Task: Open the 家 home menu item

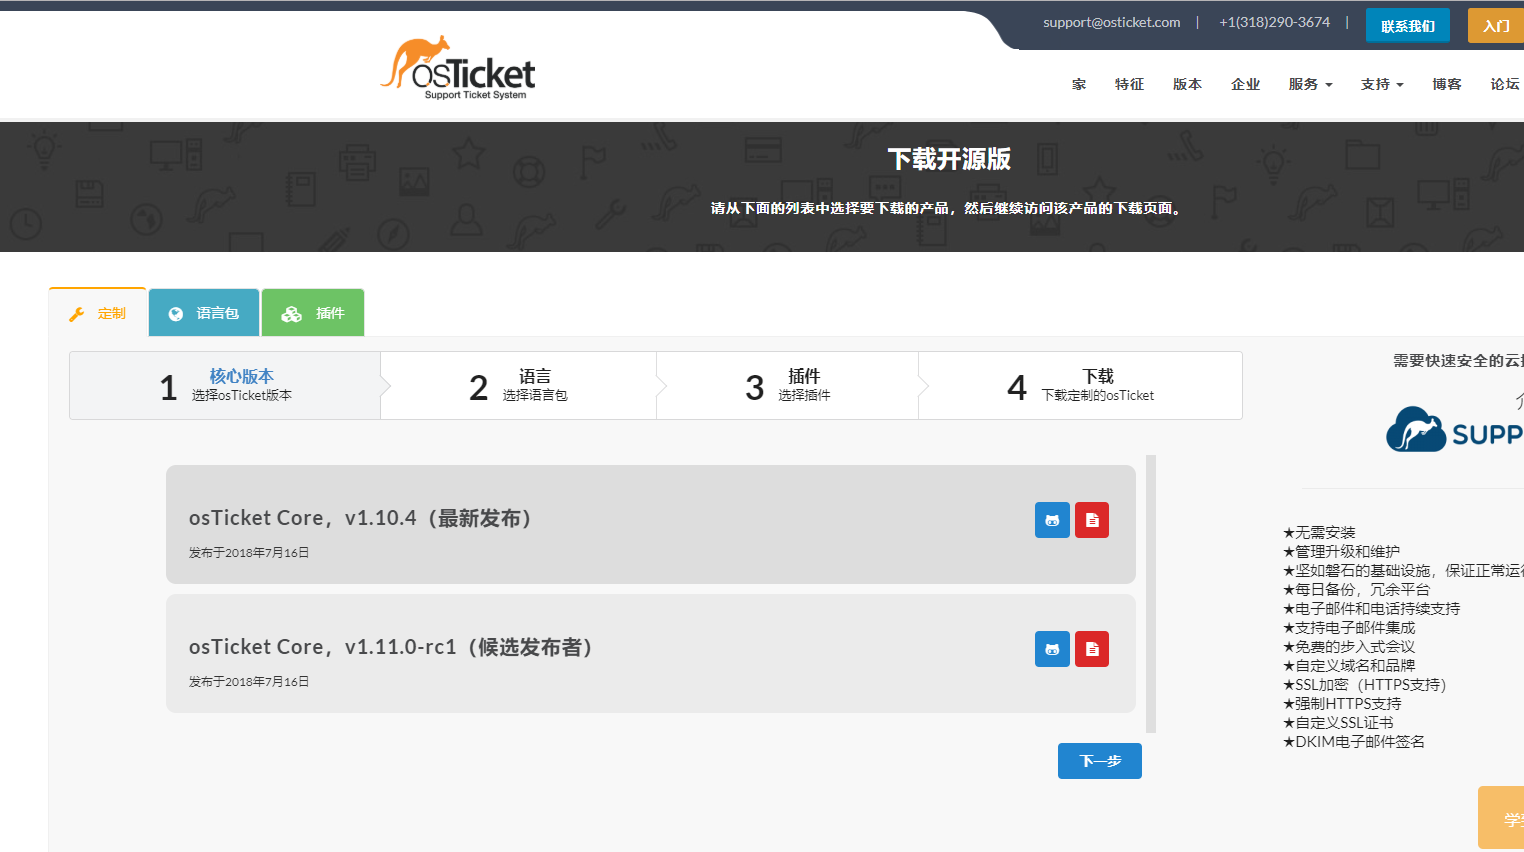Action: (x=1078, y=84)
